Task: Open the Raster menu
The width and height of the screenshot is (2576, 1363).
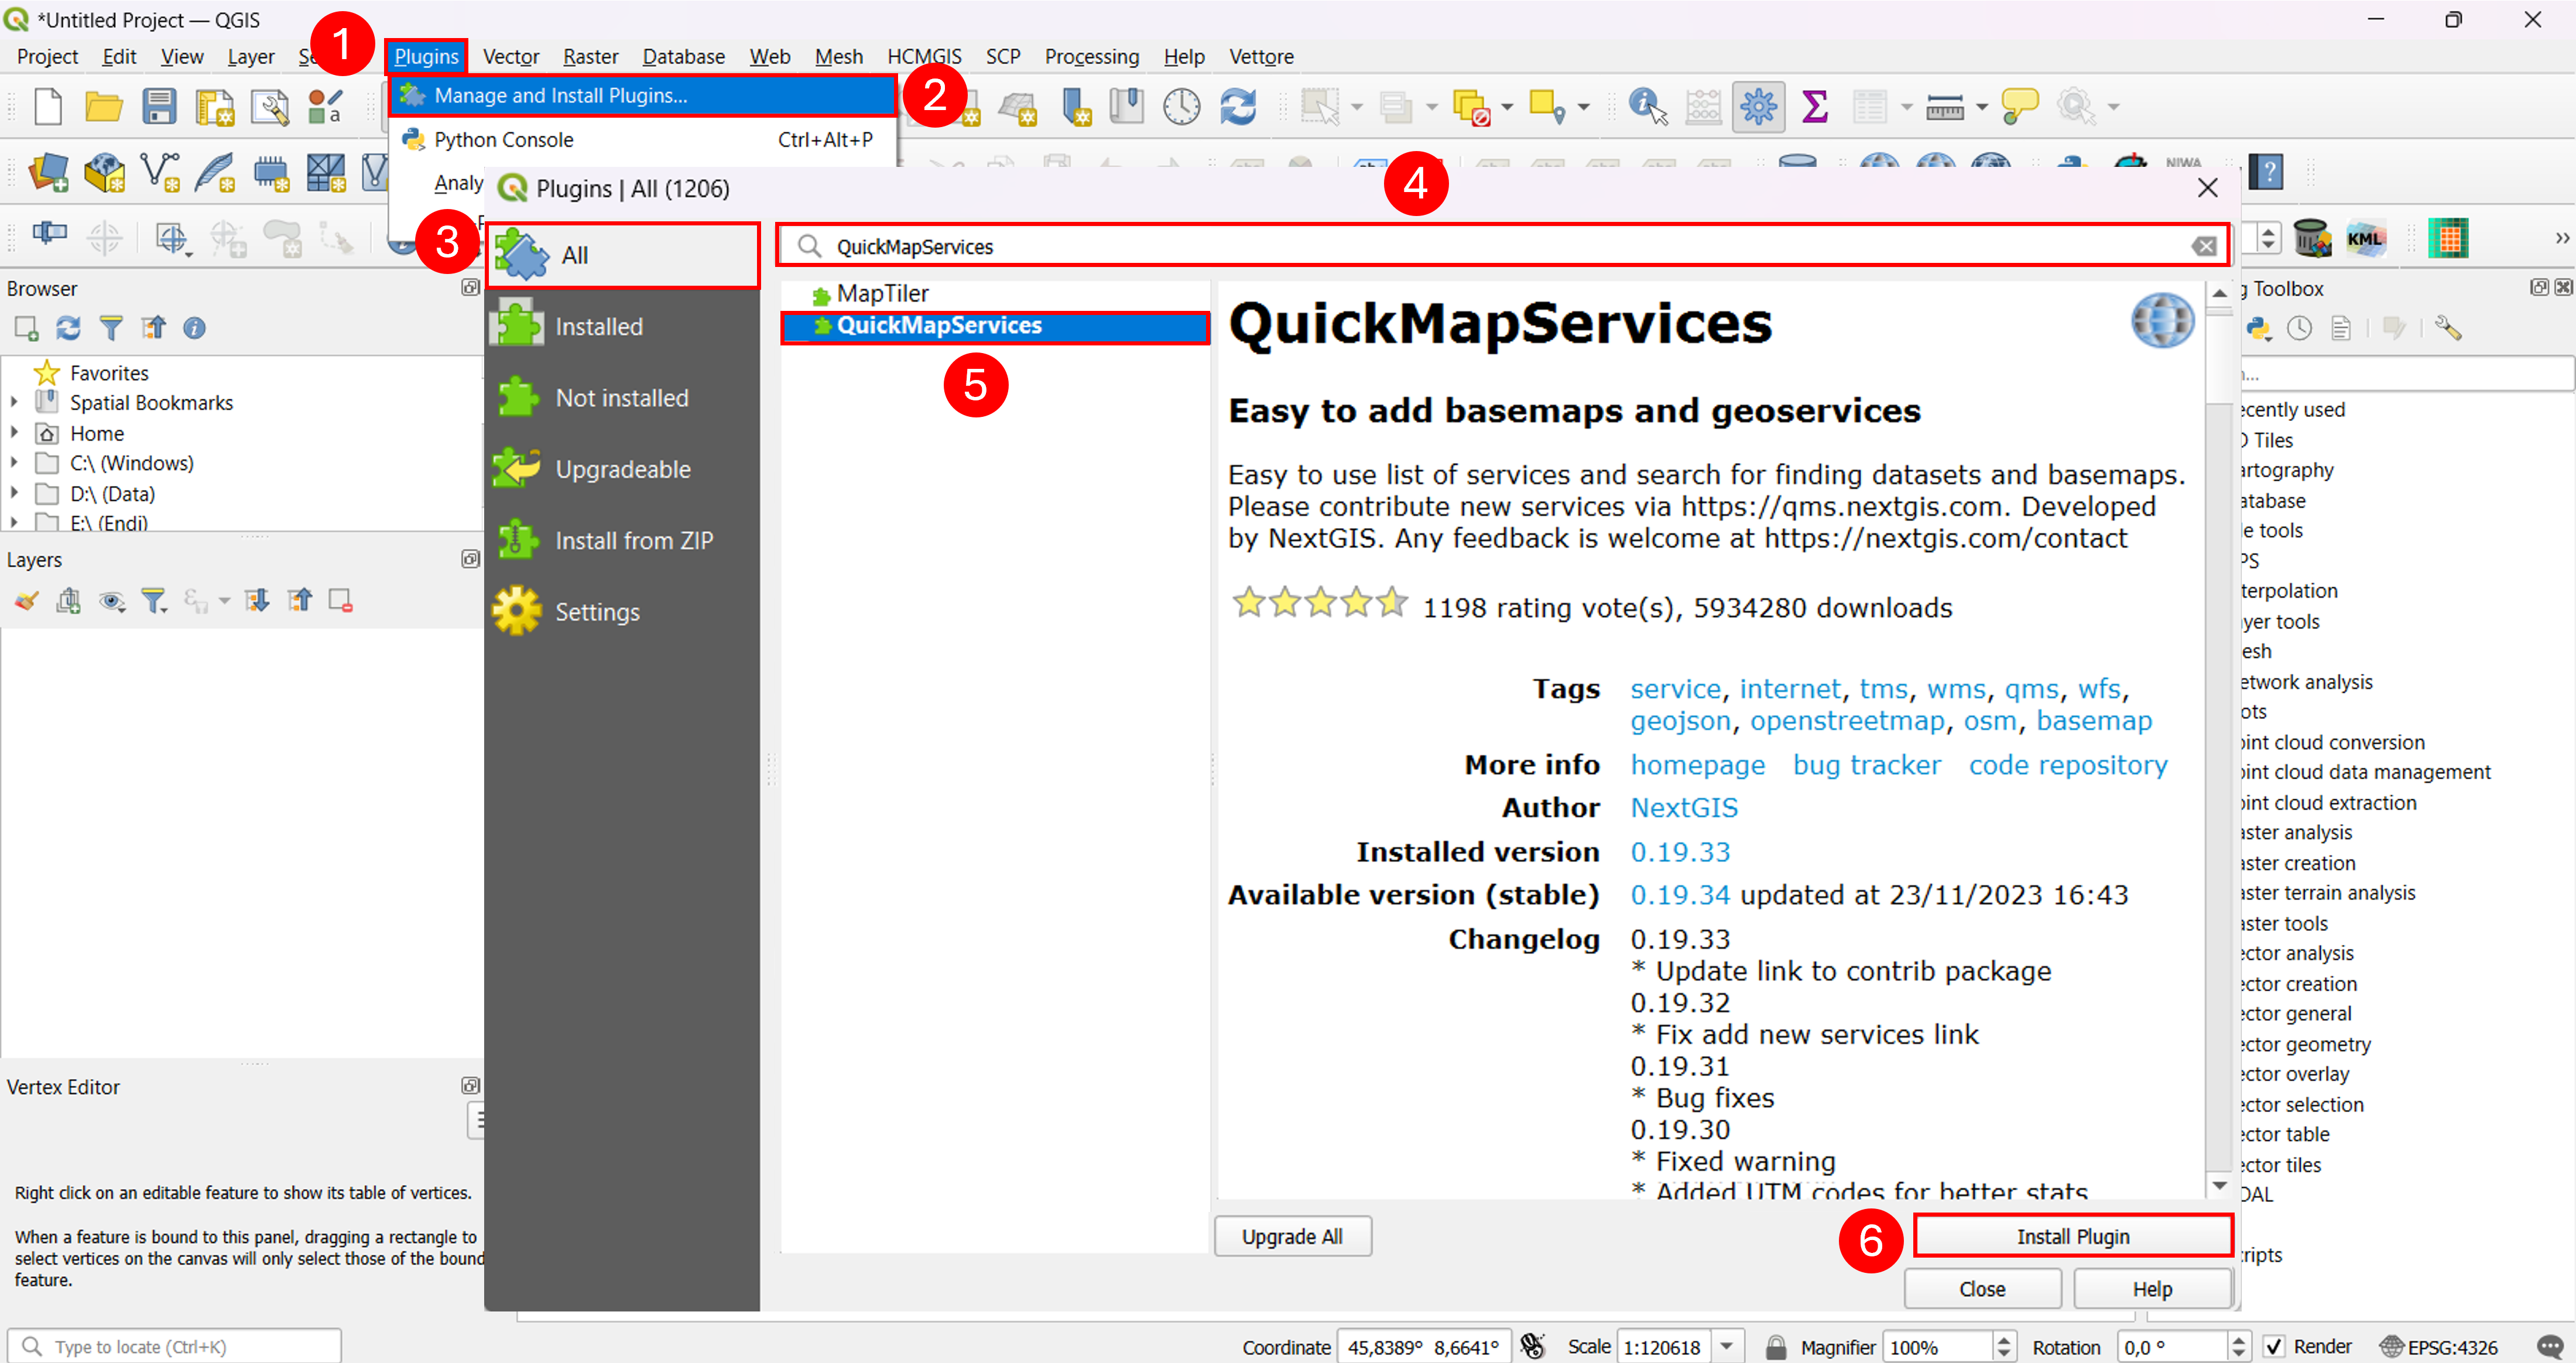Action: click(x=590, y=57)
